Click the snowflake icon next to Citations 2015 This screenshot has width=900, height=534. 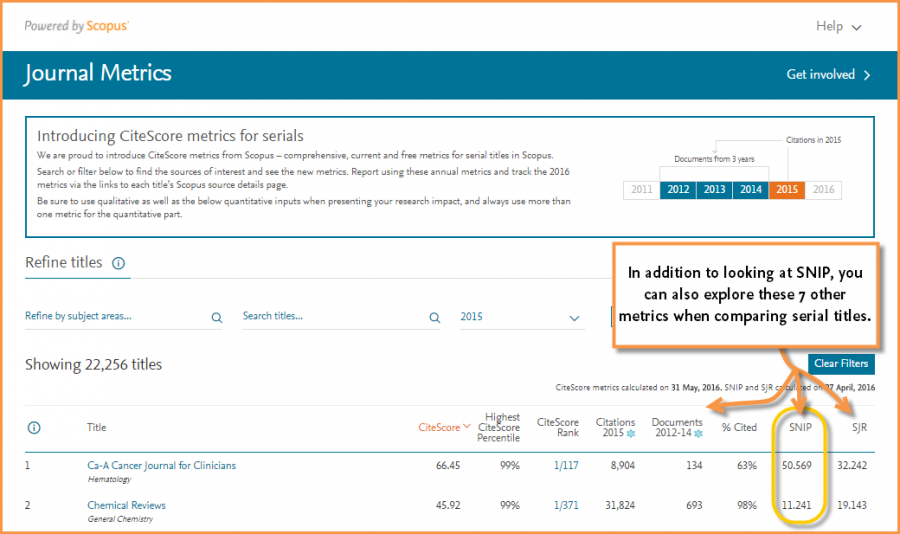tap(631, 434)
